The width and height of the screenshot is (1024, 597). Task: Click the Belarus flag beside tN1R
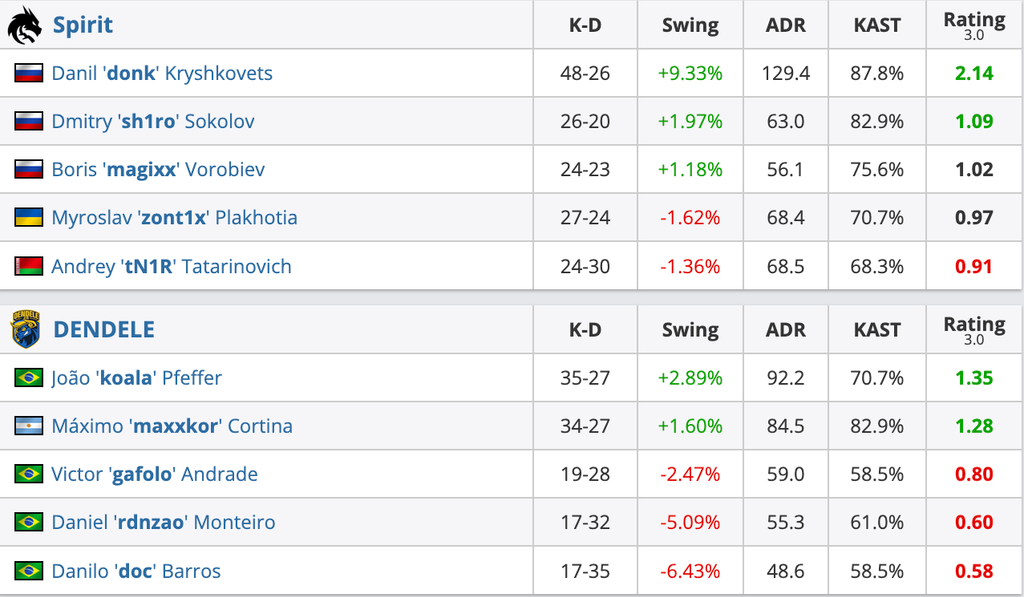29,266
